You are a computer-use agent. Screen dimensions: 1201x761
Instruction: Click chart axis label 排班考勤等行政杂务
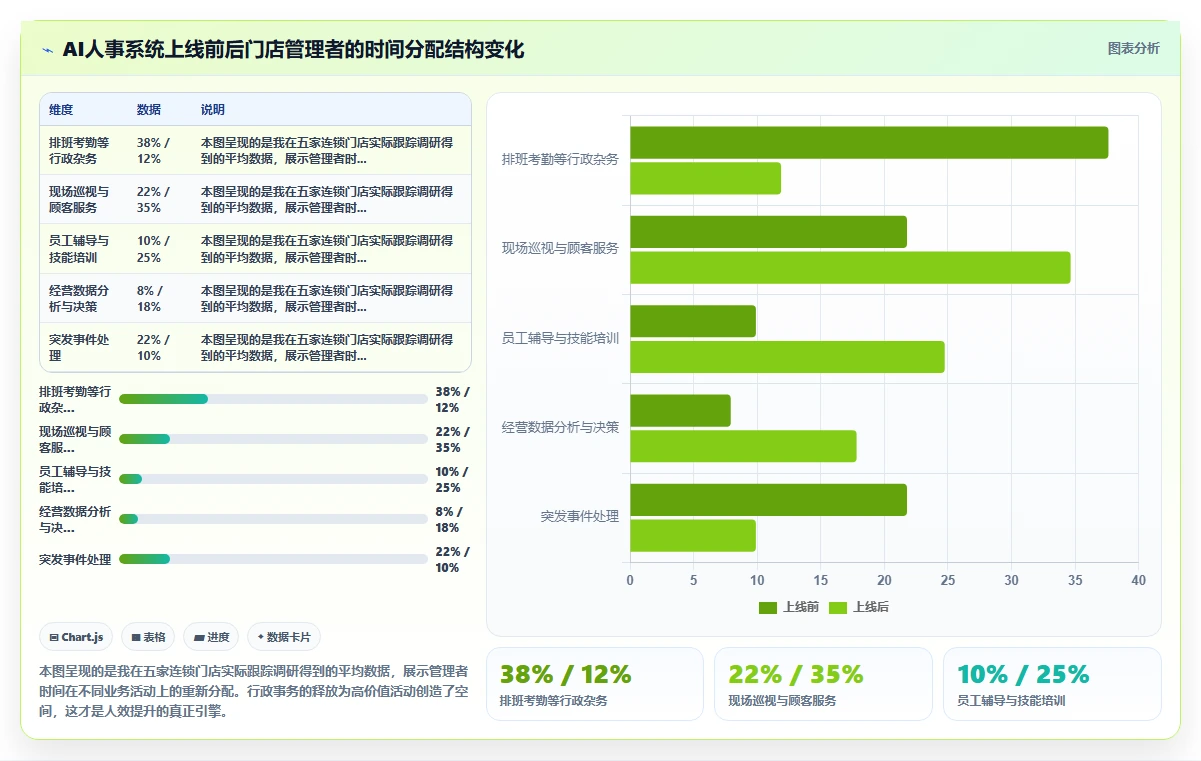point(560,160)
